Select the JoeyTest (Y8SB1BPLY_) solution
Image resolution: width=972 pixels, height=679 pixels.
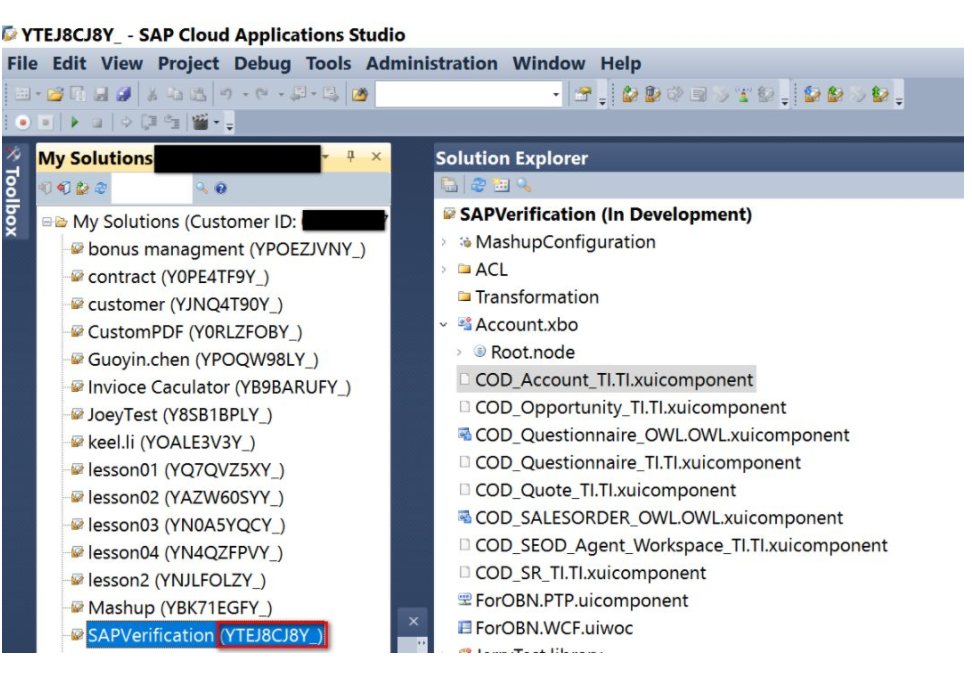click(x=180, y=415)
